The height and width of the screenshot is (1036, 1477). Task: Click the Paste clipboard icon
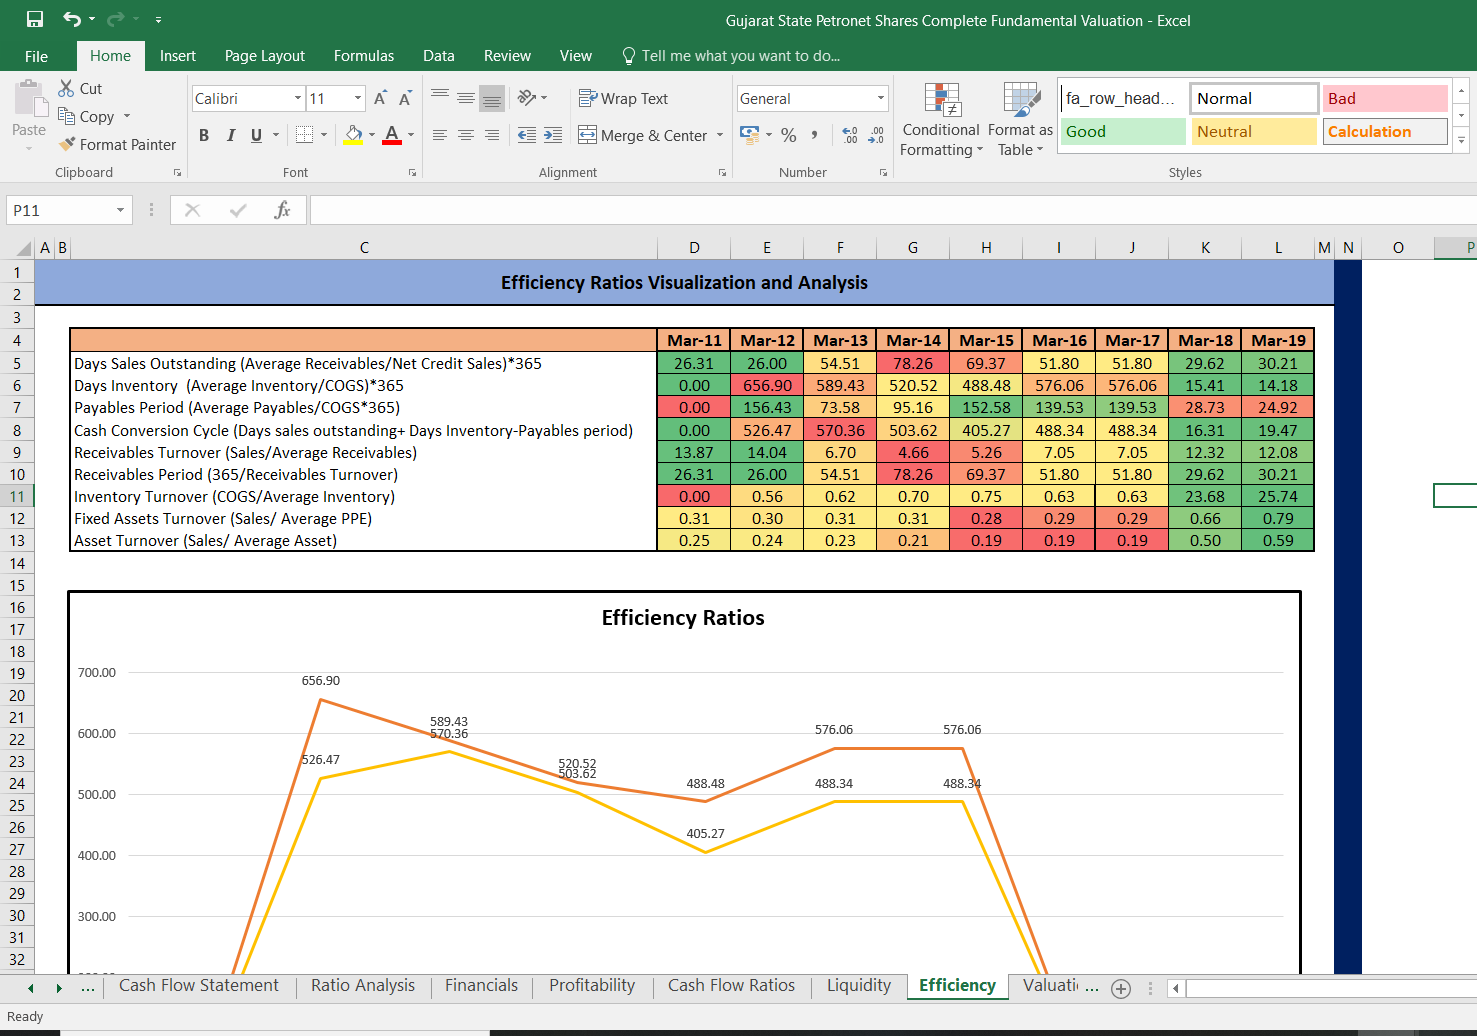30,99
